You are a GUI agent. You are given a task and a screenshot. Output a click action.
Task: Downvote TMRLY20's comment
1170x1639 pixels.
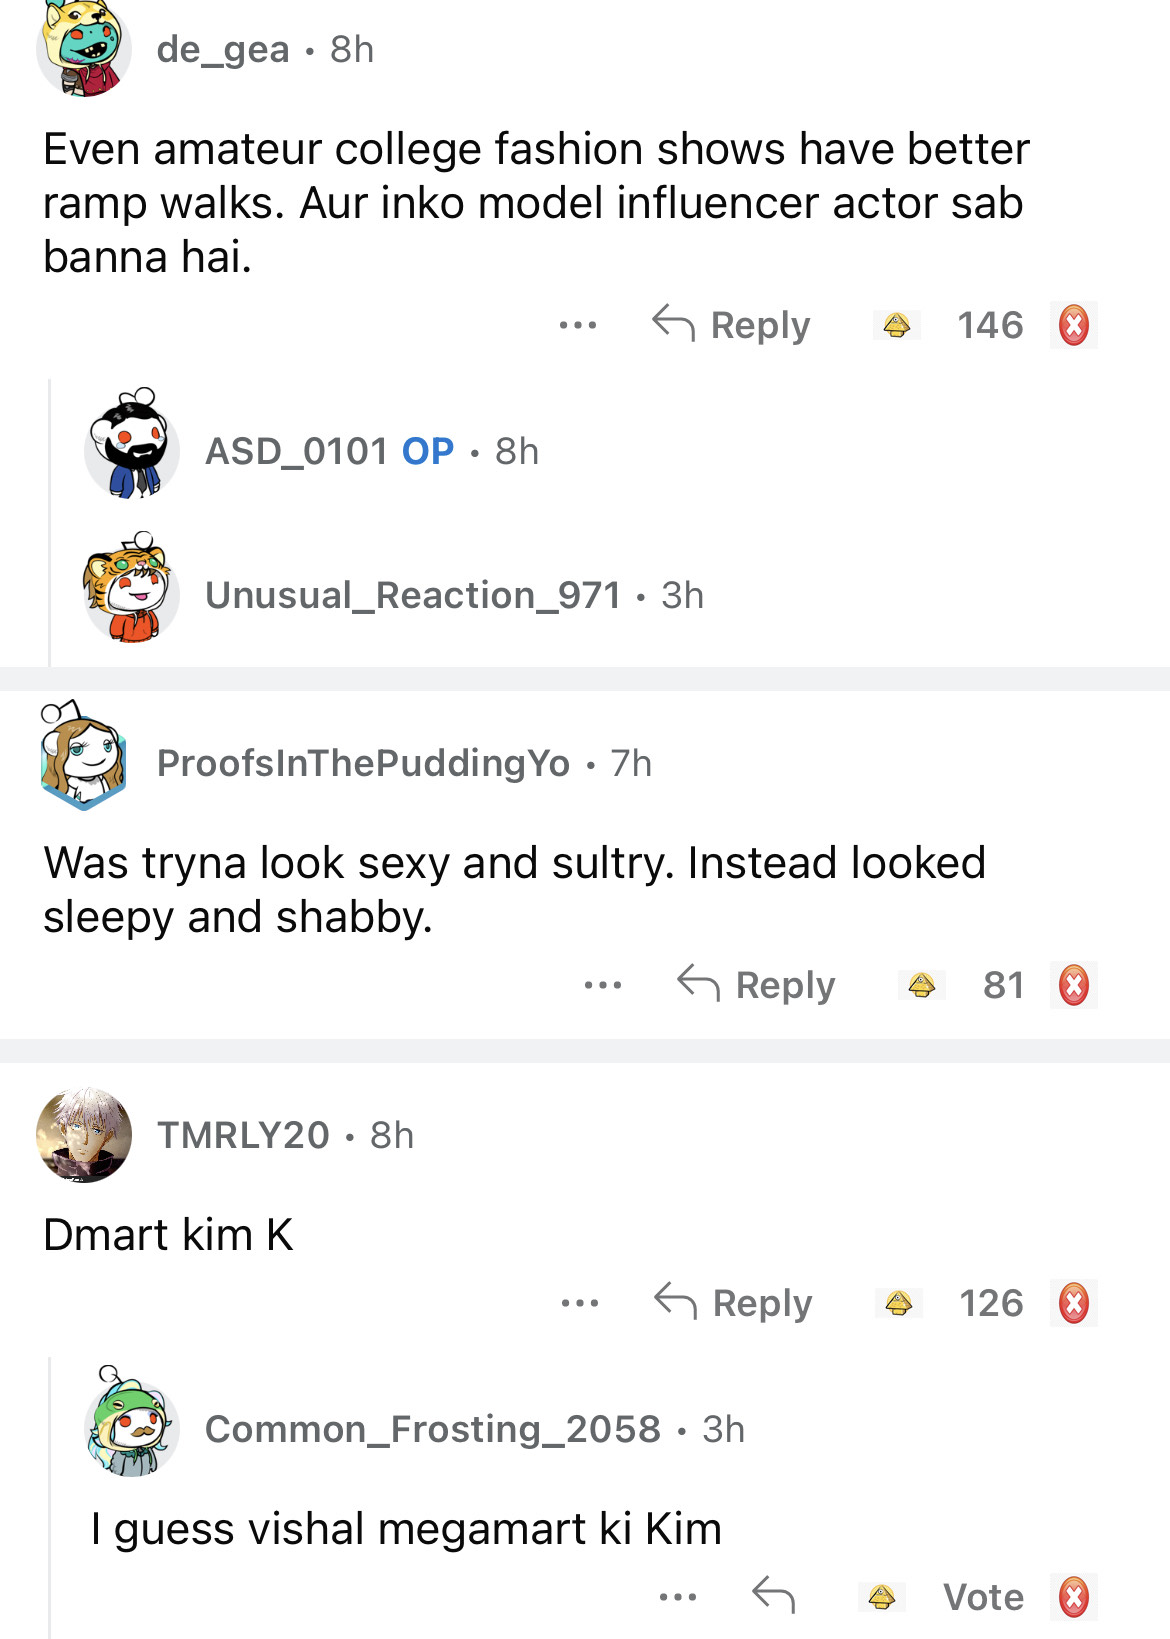click(1073, 1303)
